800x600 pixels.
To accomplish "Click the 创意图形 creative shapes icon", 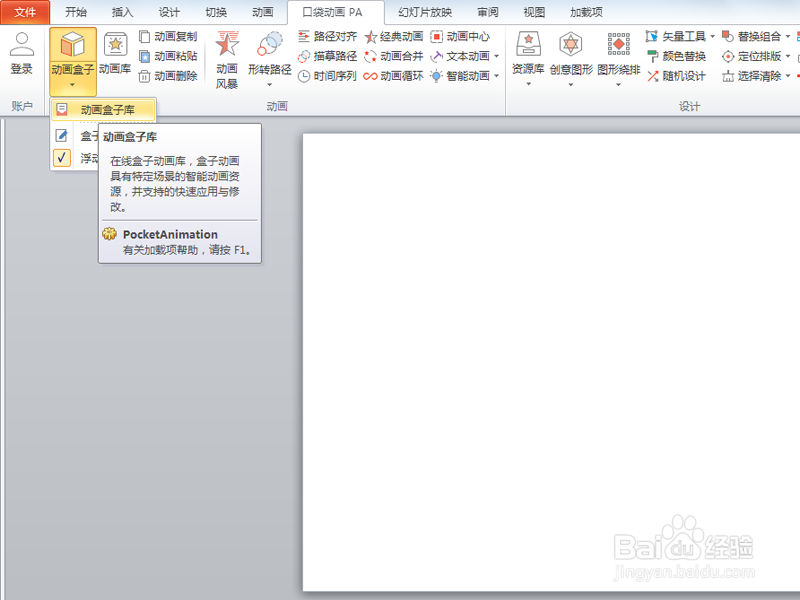I will (571, 44).
